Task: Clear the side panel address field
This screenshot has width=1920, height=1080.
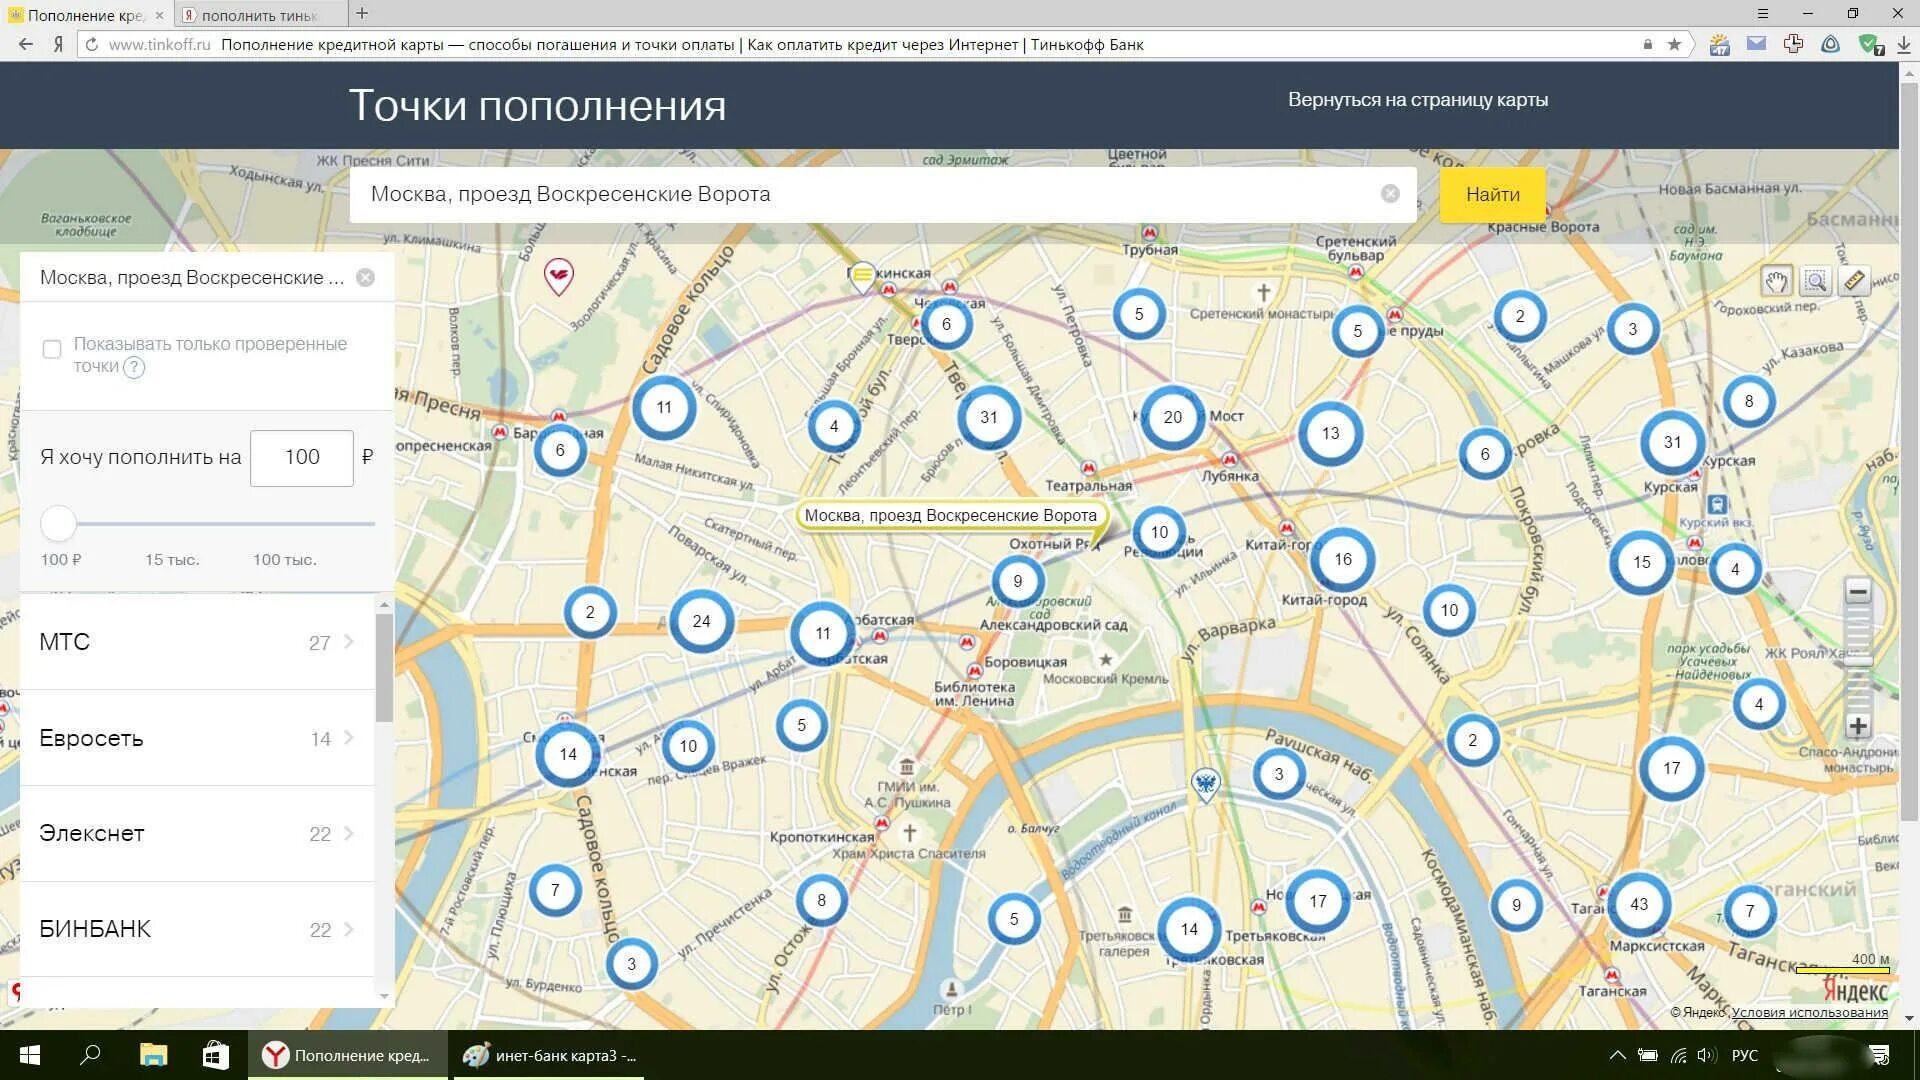Action: pos(366,278)
